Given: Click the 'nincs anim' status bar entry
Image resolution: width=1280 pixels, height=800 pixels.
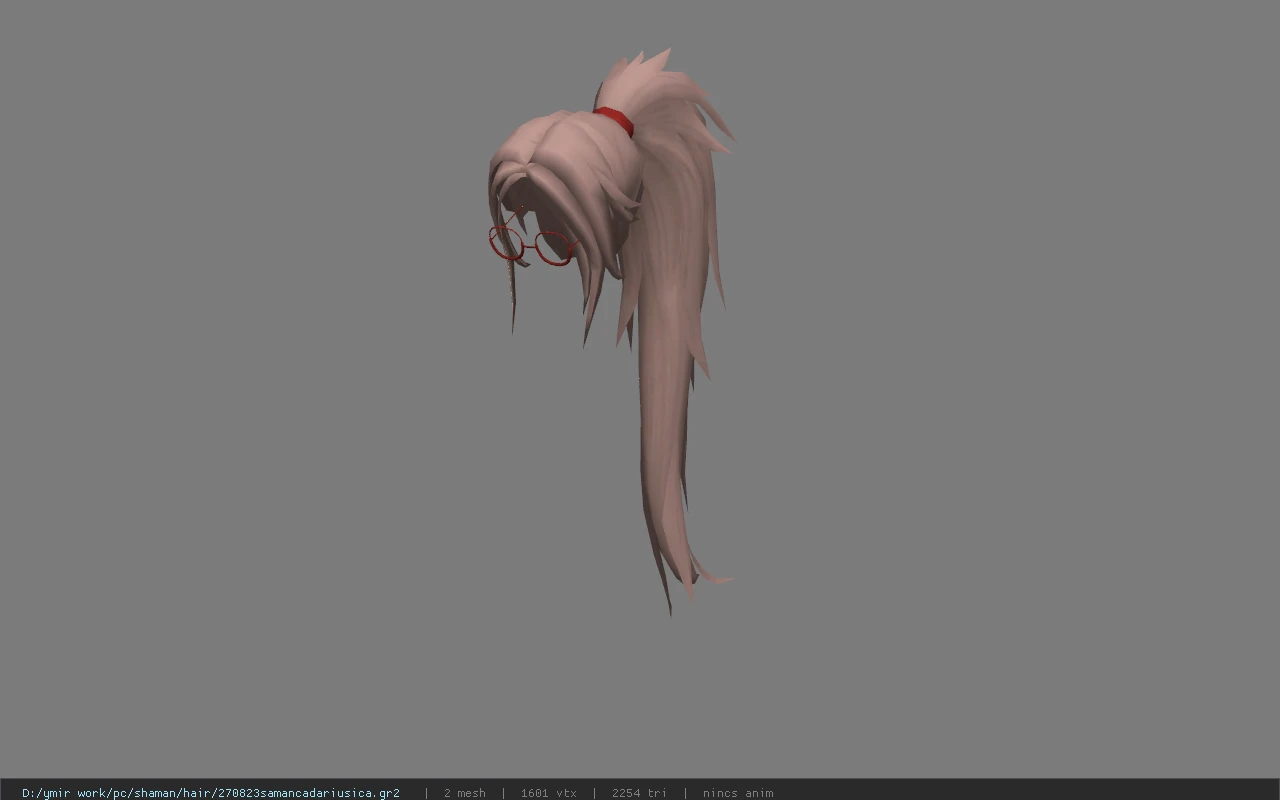Looking at the screenshot, I should click(738, 793).
